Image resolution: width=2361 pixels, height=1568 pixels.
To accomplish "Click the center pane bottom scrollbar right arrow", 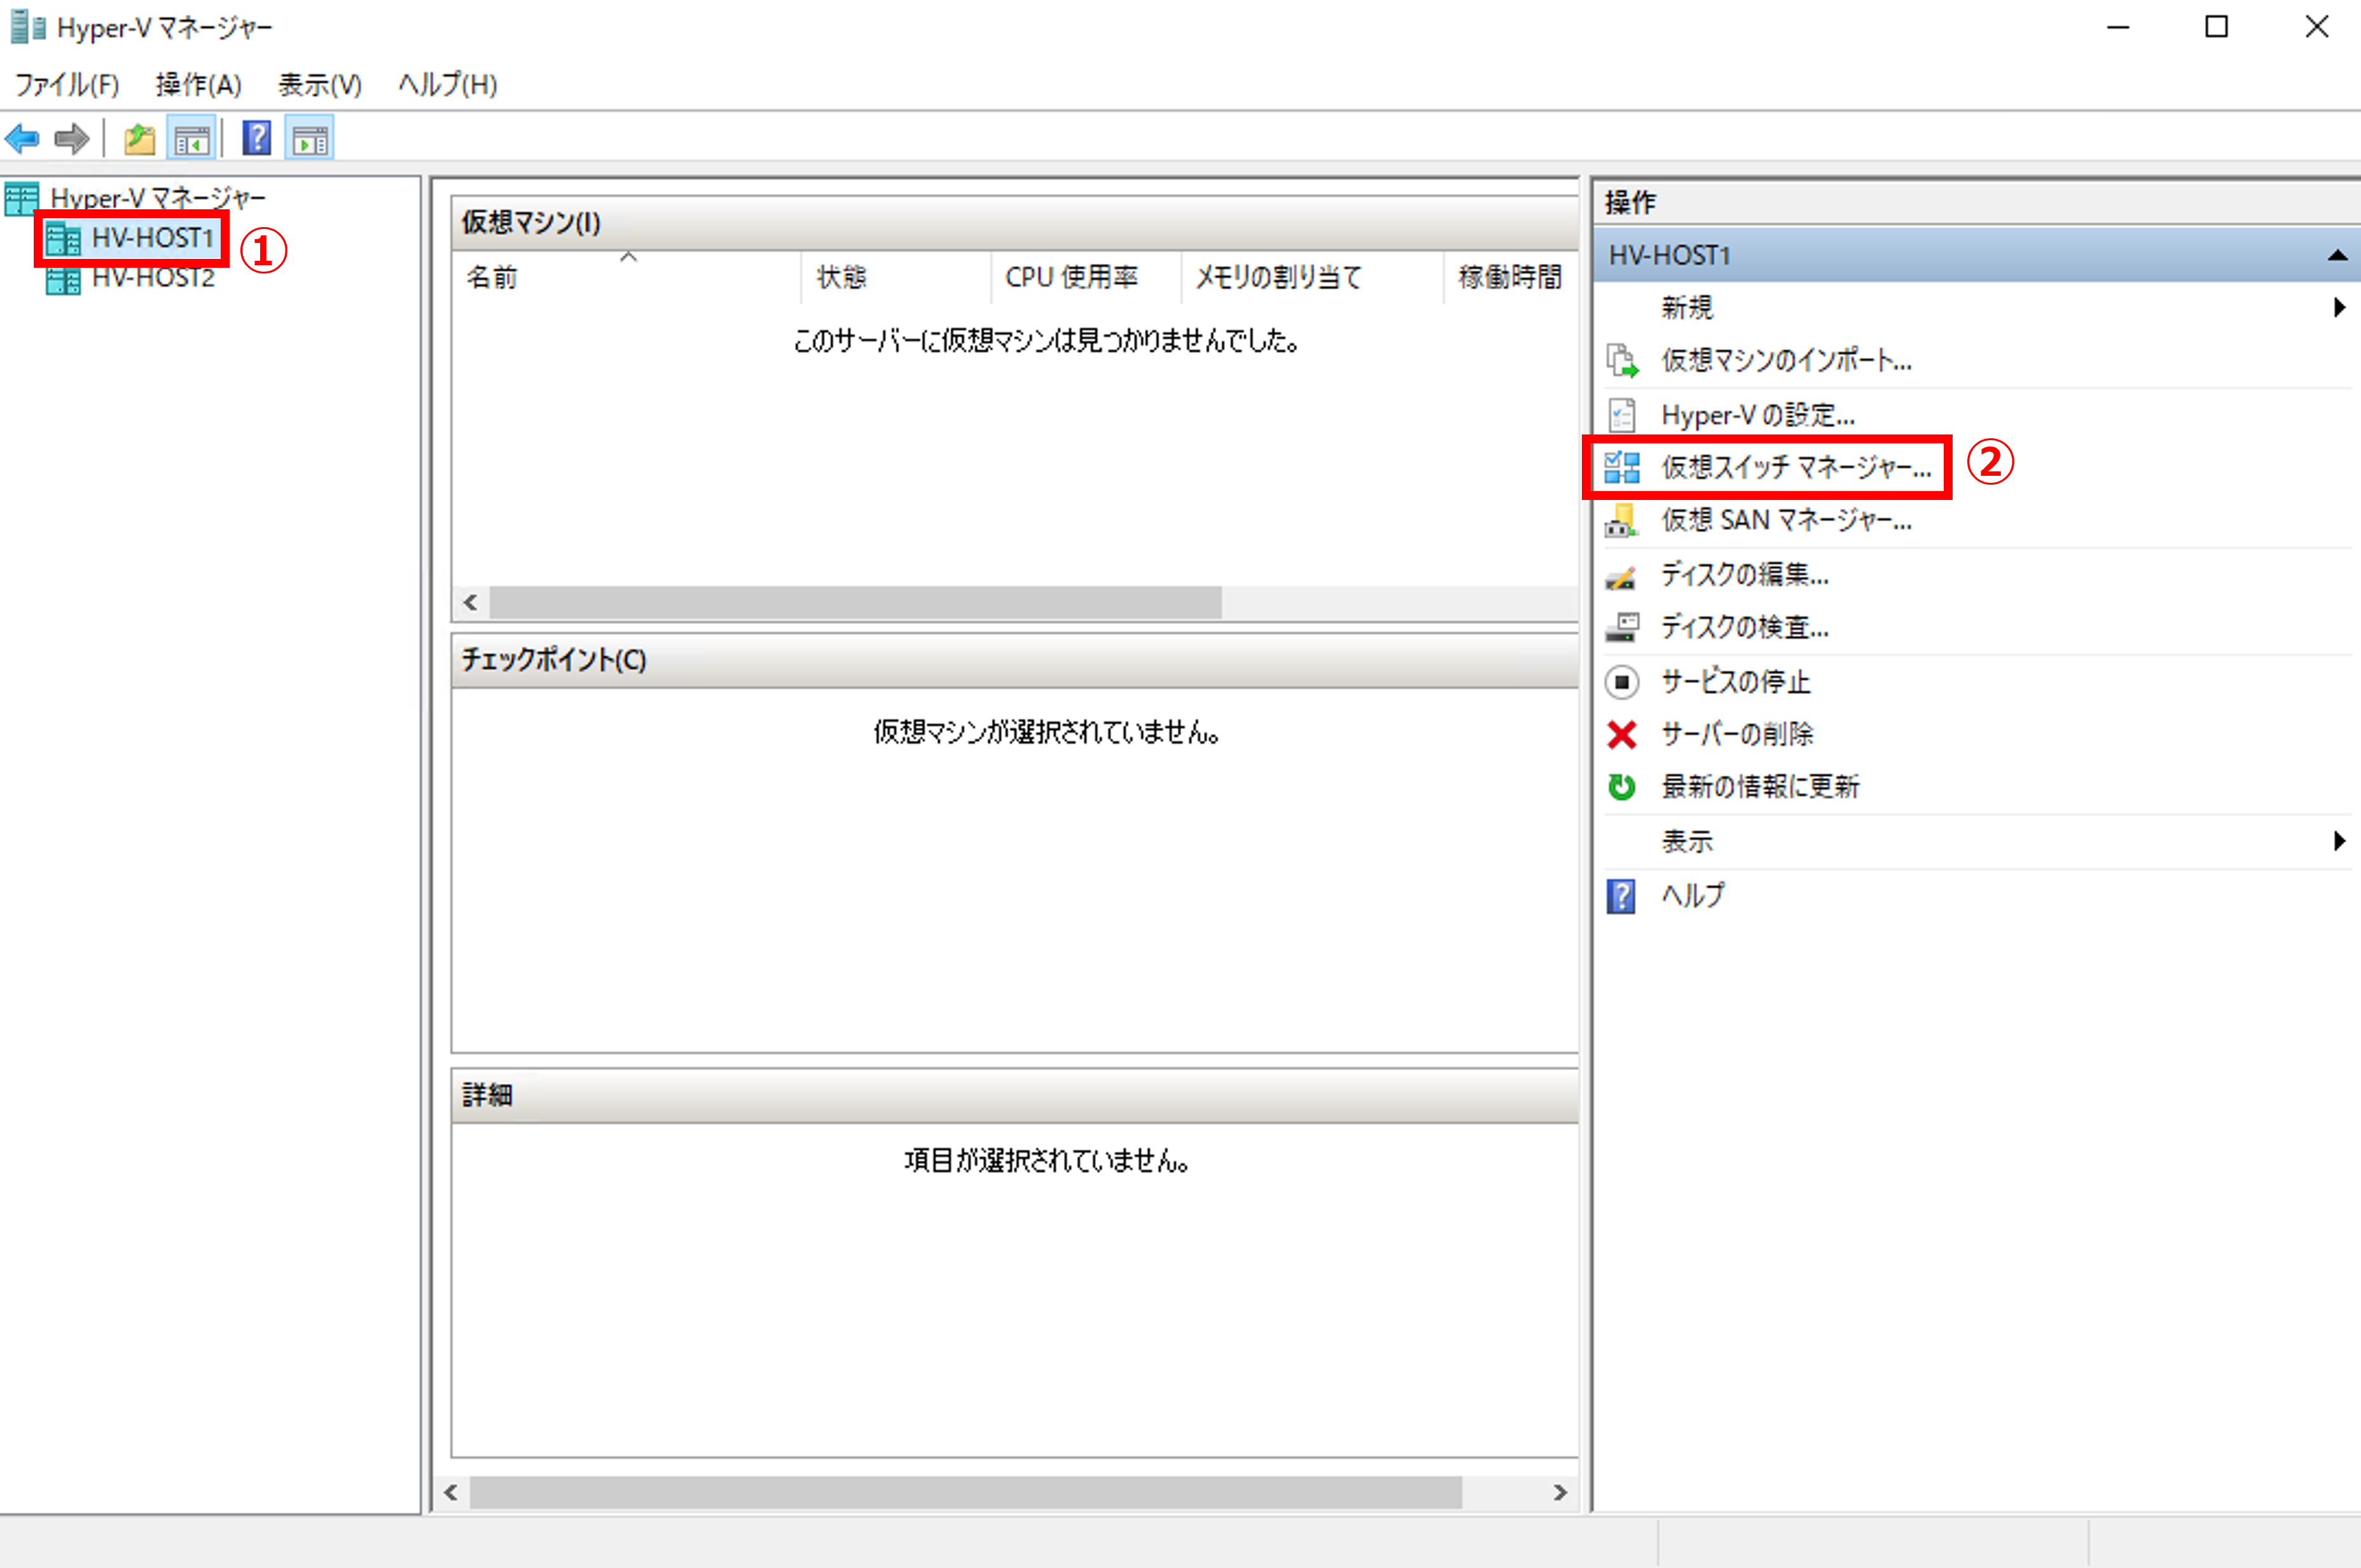I will [1560, 1493].
